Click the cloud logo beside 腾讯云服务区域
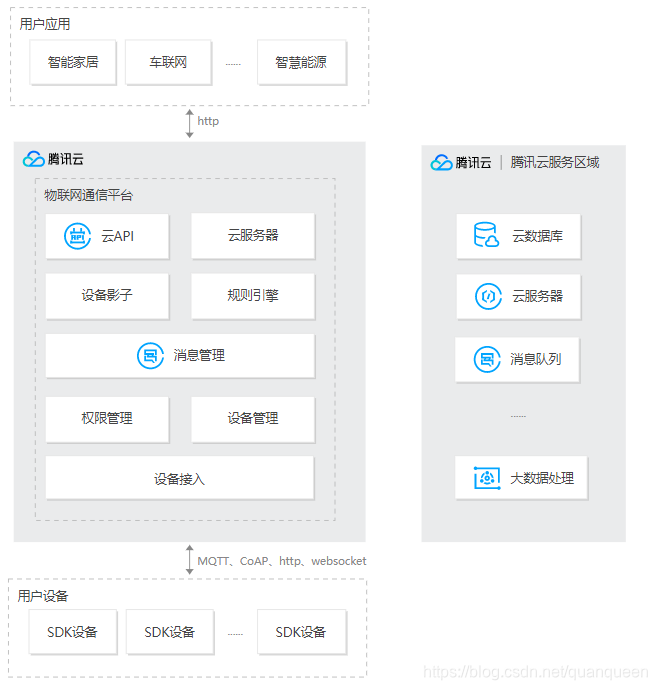Viewport: 657px width, 690px height. [x=441, y=162]
